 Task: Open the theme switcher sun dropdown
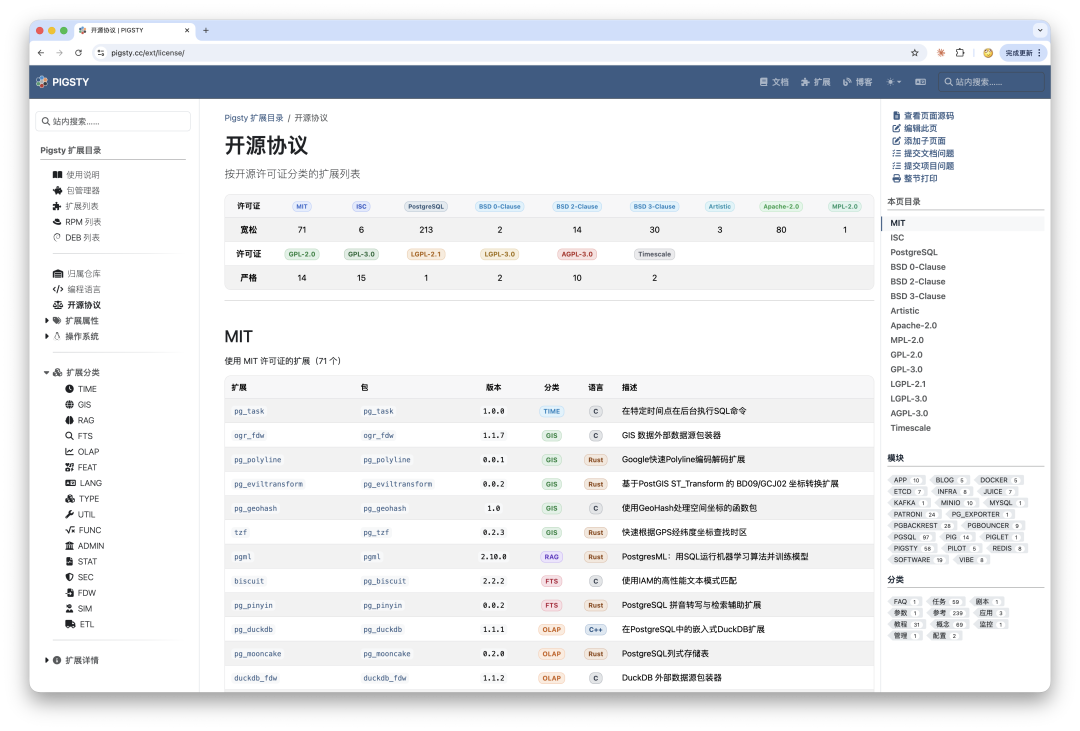(x=893, y=82)
